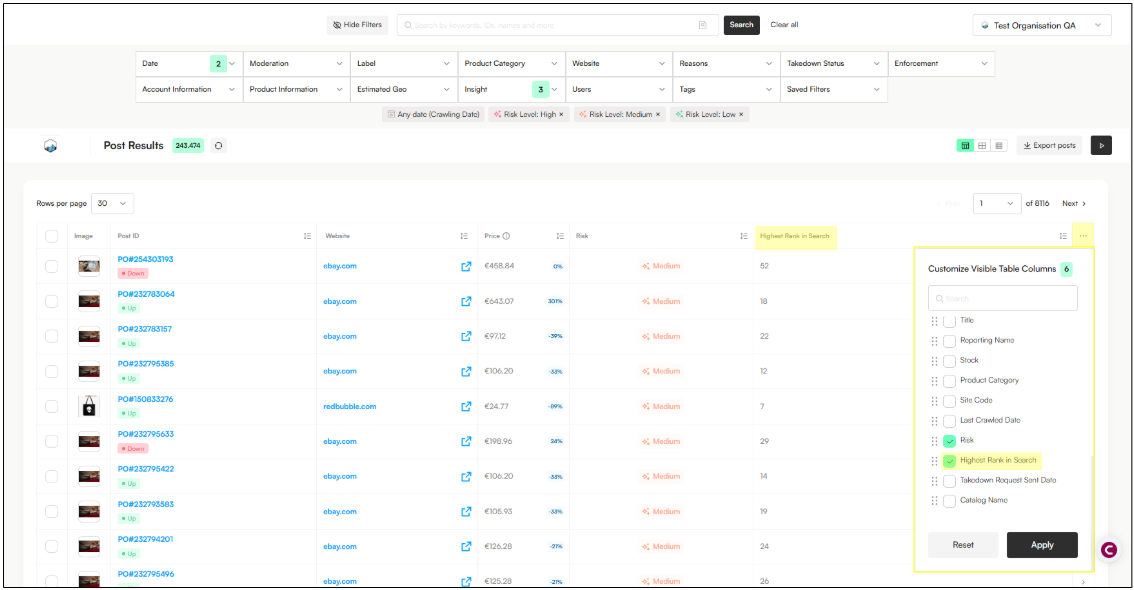The width and height of the screenshot is (1134, 590).
Task: Open the Account Information filter
Action: coord(189,90)
